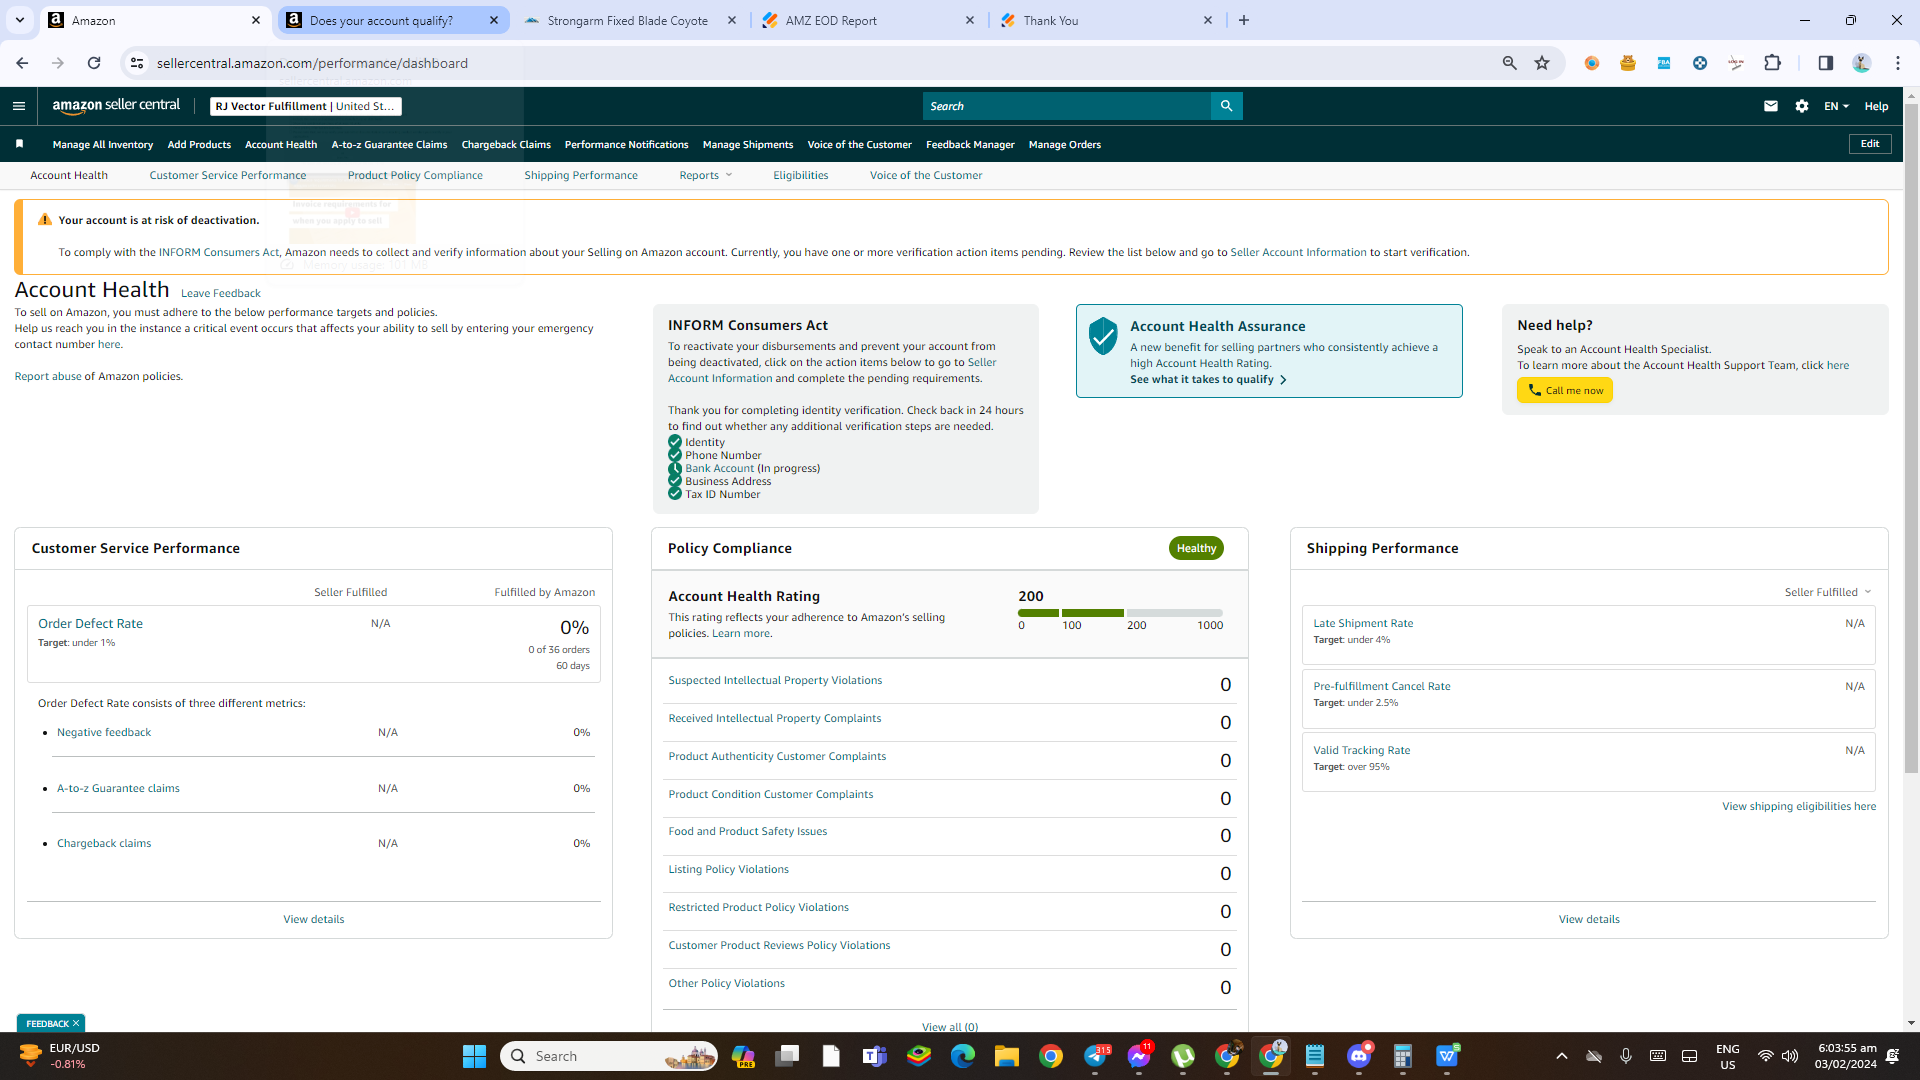The height and width of the screenshot is (1080, 1920).
Task: Open the tab search chevron in Chrome
Action: click(19, 20)
